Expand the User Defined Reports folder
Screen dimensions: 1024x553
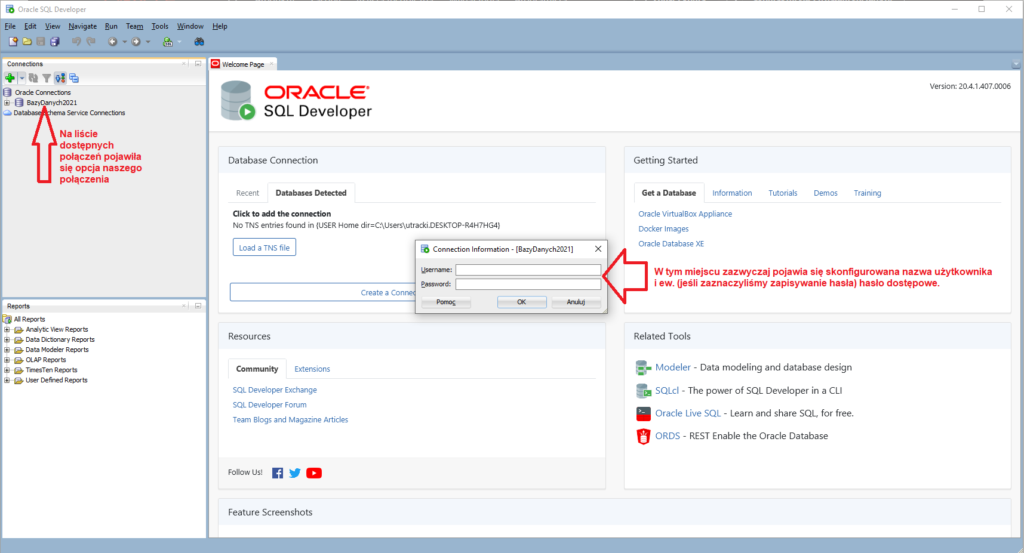tap(7, 380)
